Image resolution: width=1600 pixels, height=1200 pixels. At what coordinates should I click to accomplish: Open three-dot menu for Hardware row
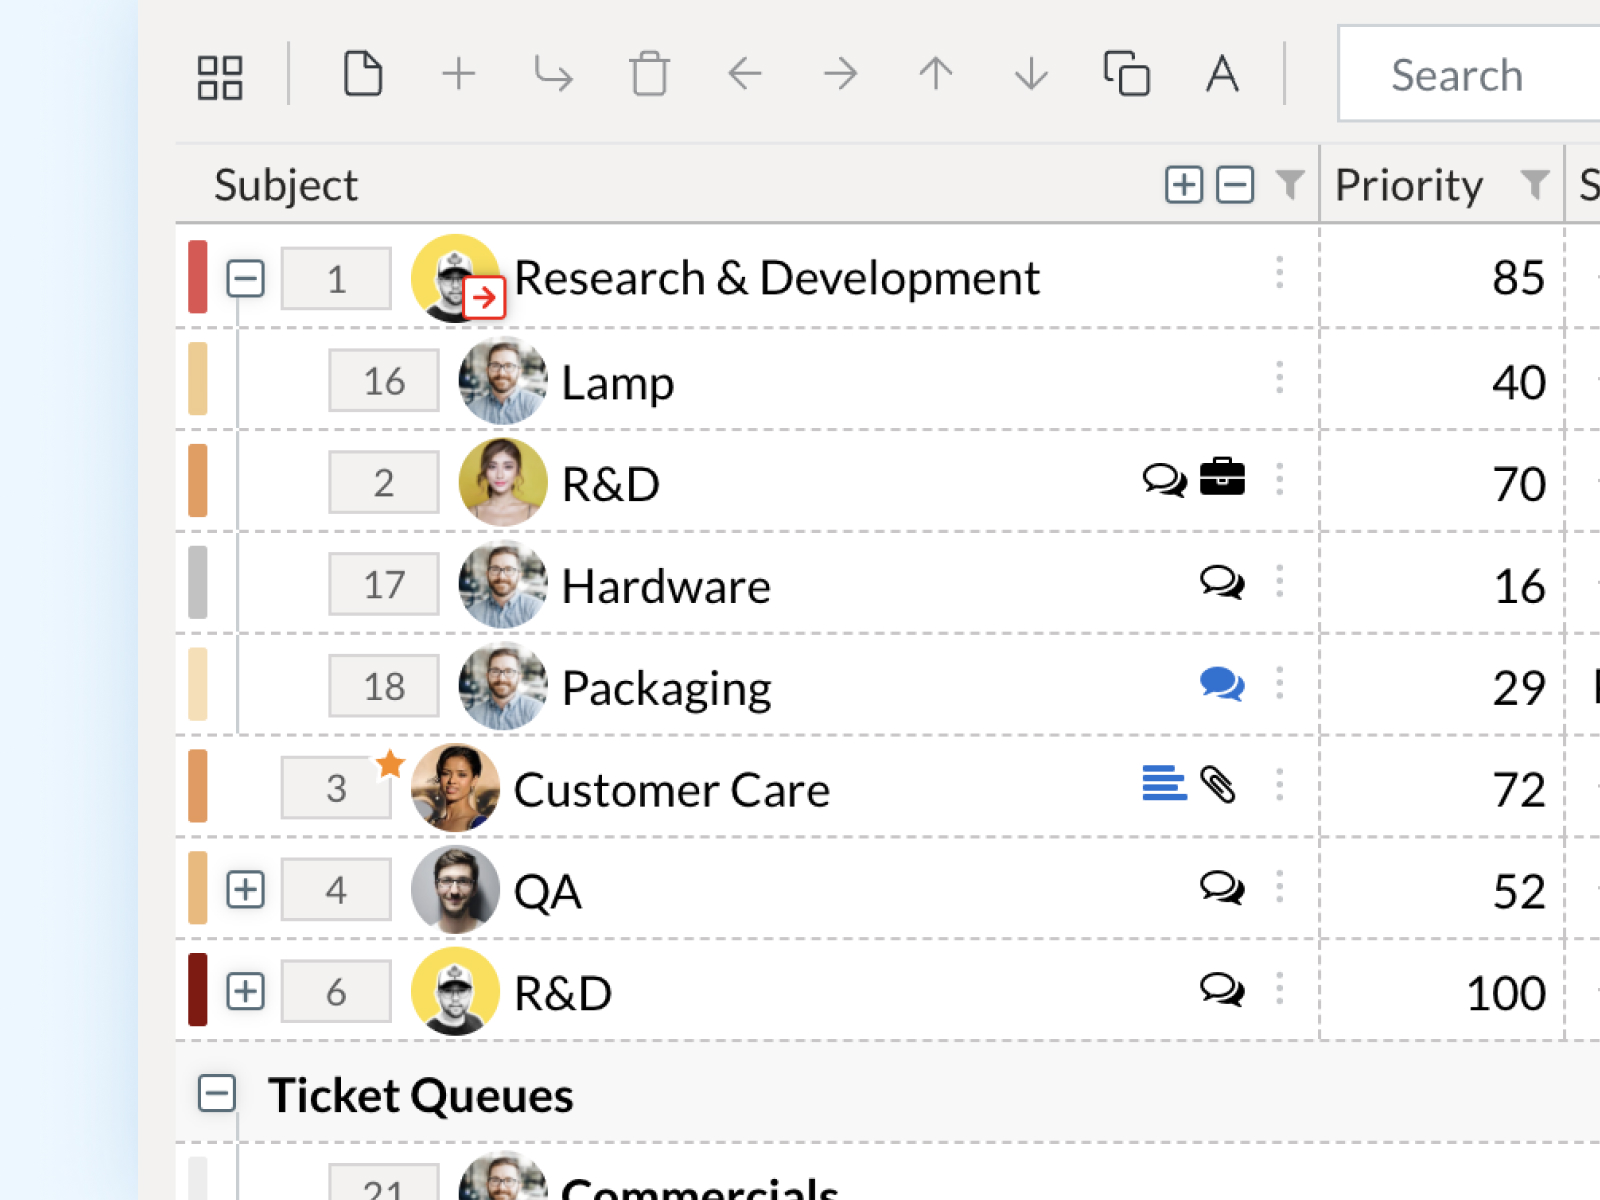pyautogui.click(x=1279, y=582)
